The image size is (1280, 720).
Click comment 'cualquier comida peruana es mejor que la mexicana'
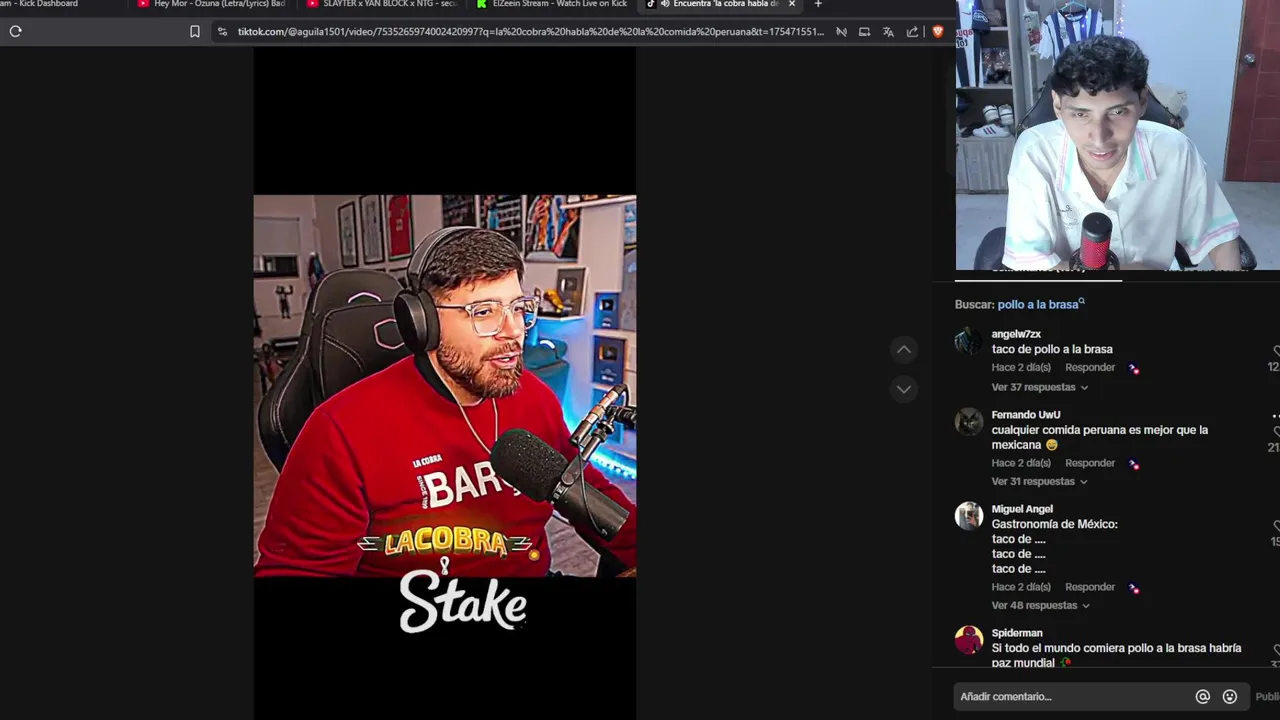(x=1100, y=437)
